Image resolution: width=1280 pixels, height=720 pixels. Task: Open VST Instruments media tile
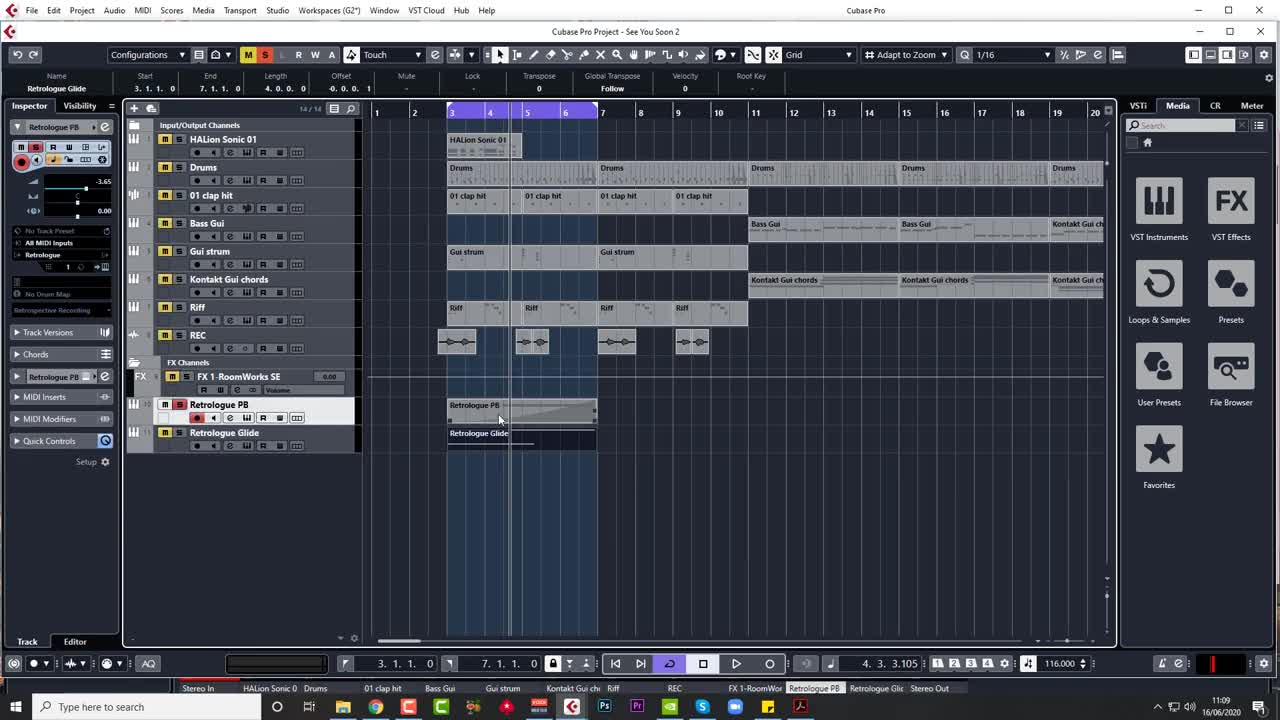pos(1159,210)
